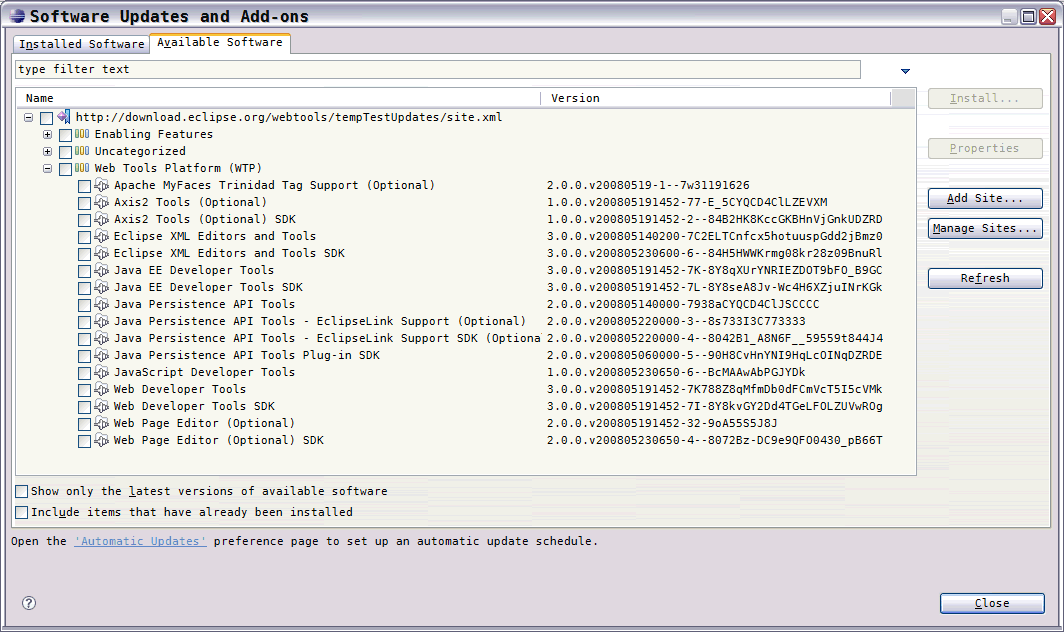Click the Web Tools Platform (WTP) category icon
Image resolution: width=1064 pixels, height=632 pixels.
coord(83,168)
